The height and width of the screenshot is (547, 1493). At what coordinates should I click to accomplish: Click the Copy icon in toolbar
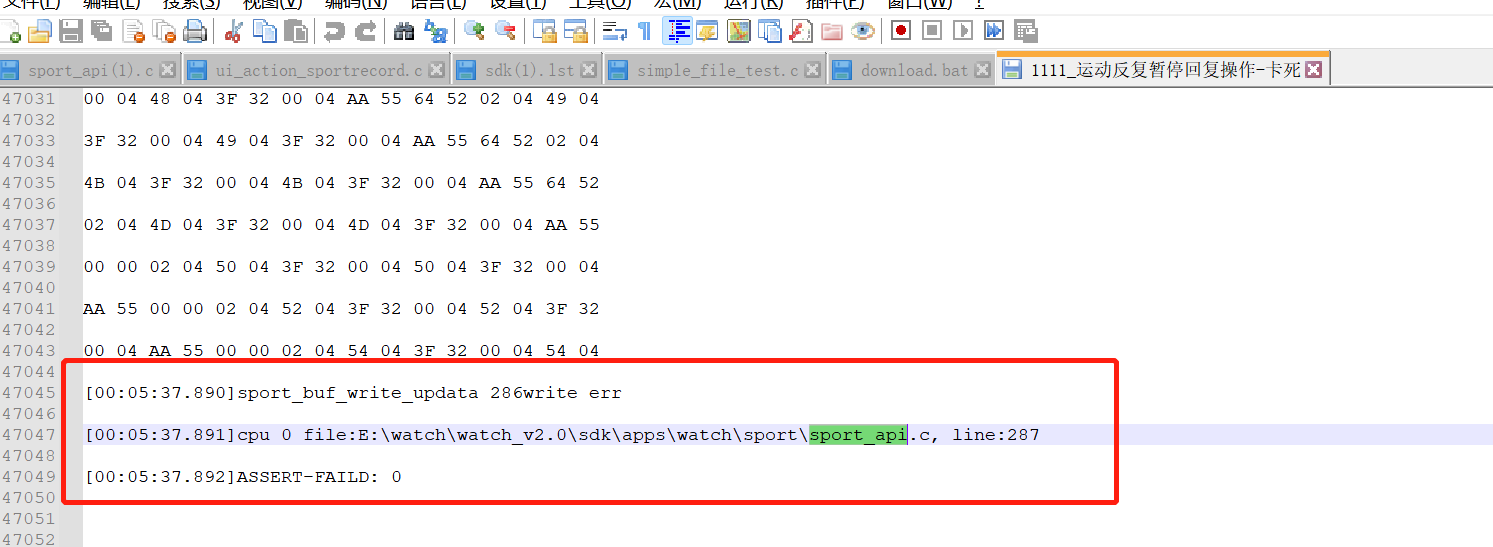265,32
